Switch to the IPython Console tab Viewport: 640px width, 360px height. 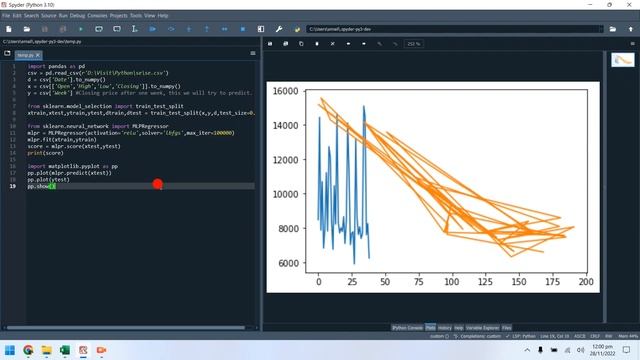407,328
